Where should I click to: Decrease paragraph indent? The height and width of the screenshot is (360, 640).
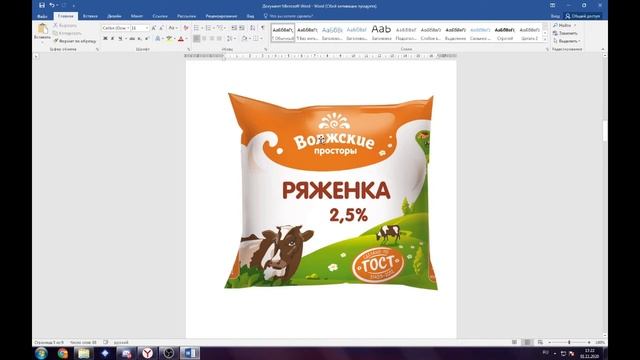234,28
